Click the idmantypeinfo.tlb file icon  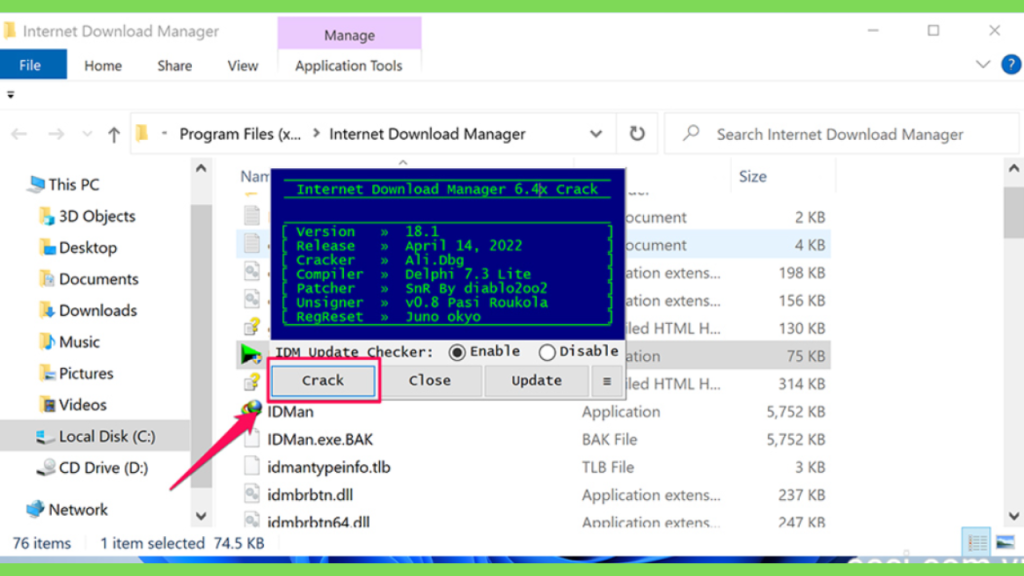tap(251, 466)
